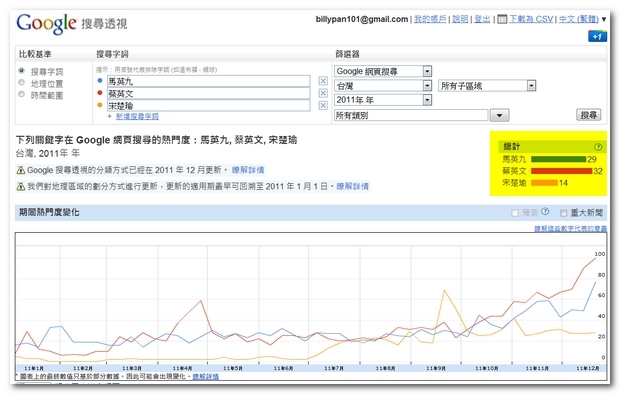Click the orange 宋楚瑜 total bar

(x=544, y=183)
